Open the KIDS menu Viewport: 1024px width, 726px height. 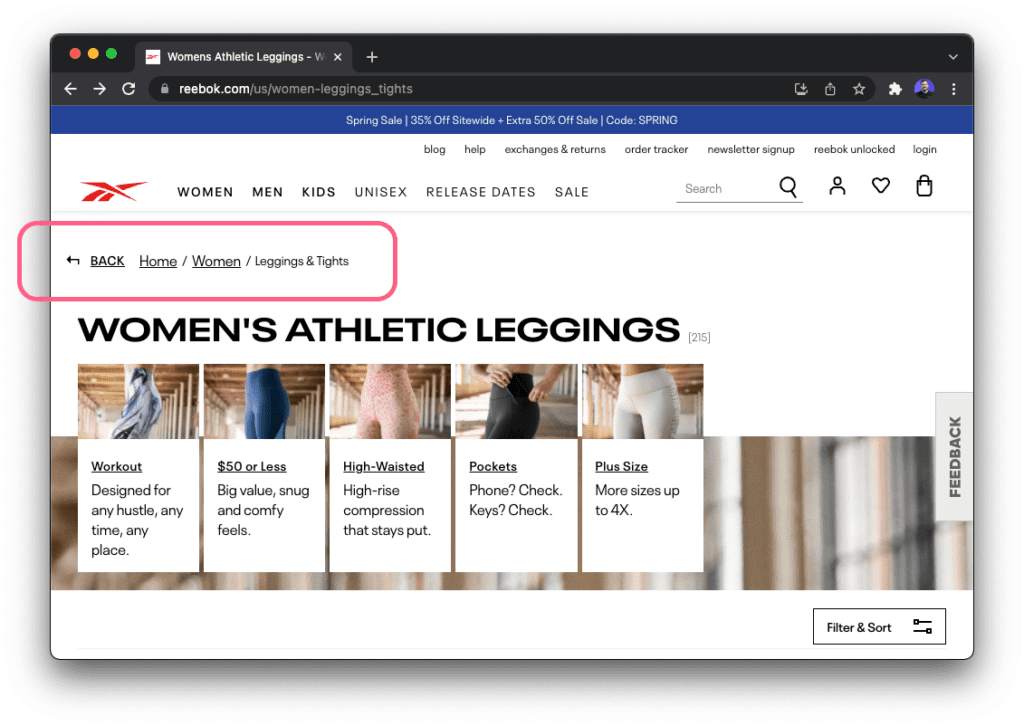(x=319, y=192)
